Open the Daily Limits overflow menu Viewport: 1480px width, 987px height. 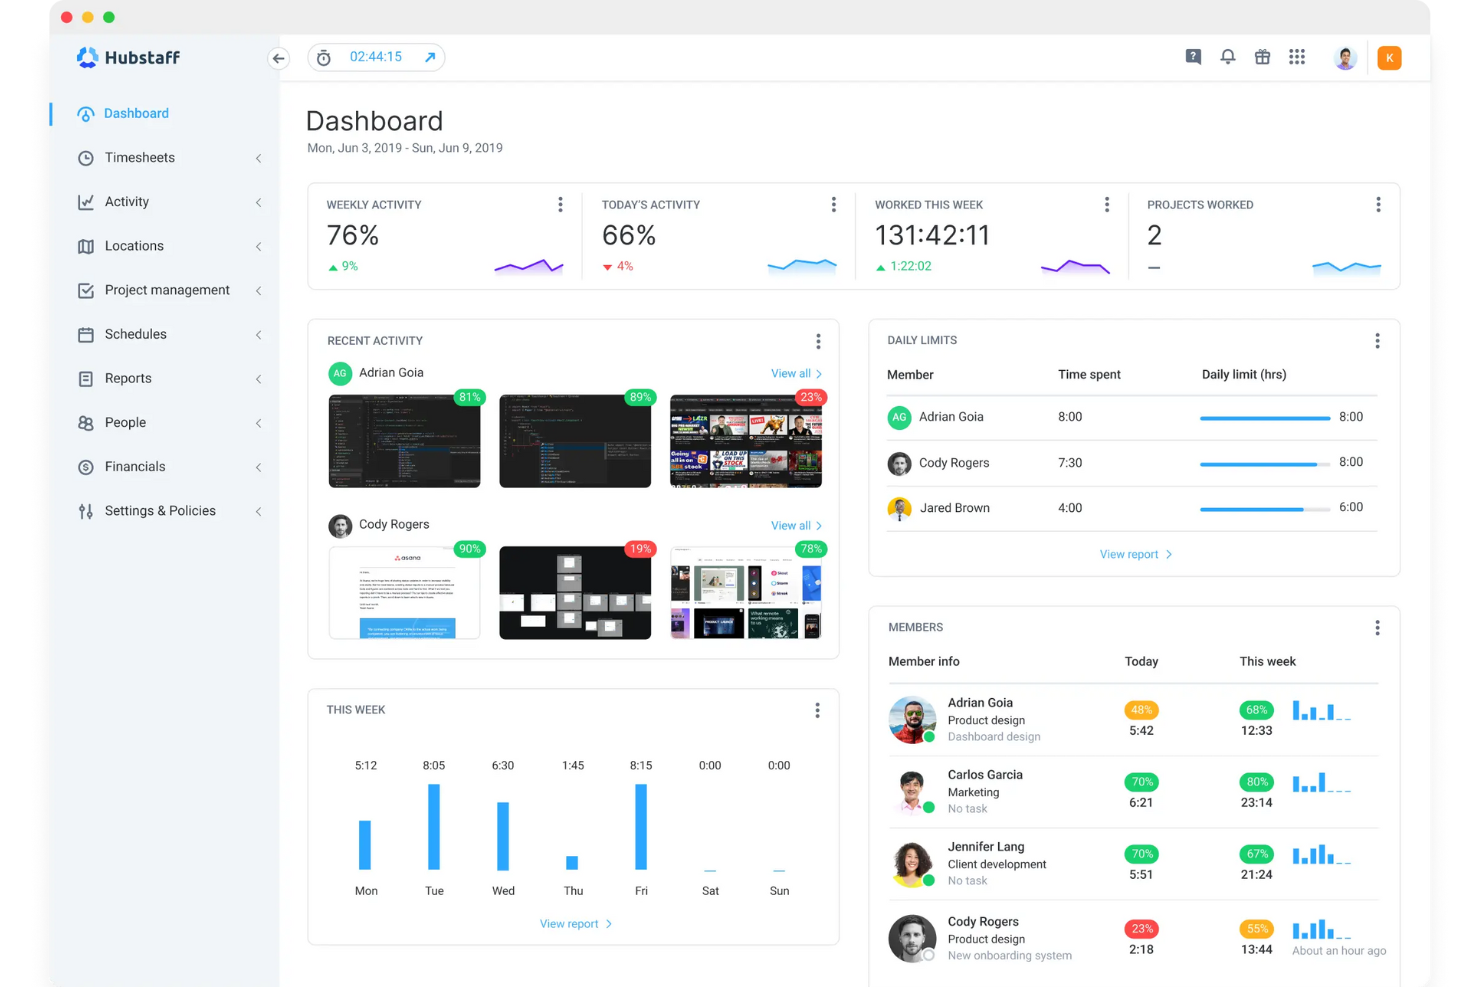tap(1377, 340)
